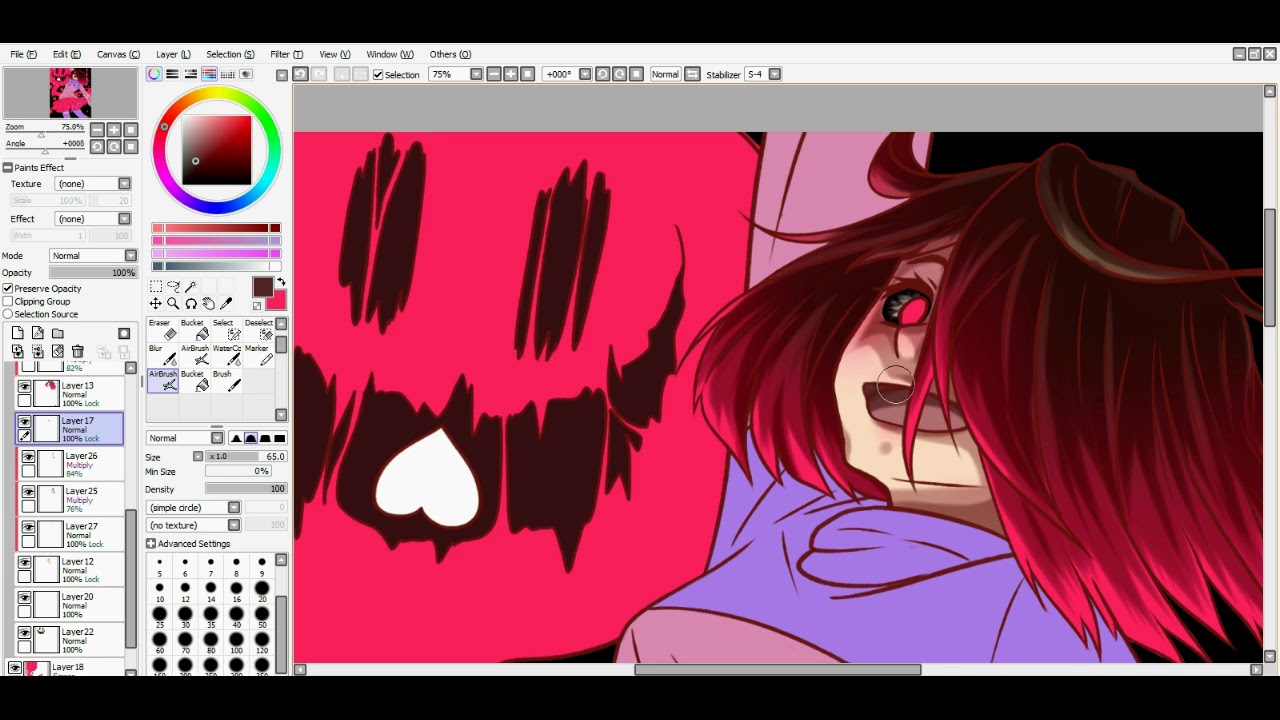Viewport: 1280px width, 720px height.
Task: Select the Brush tool in bottom row
Action: tap(227, 381)
